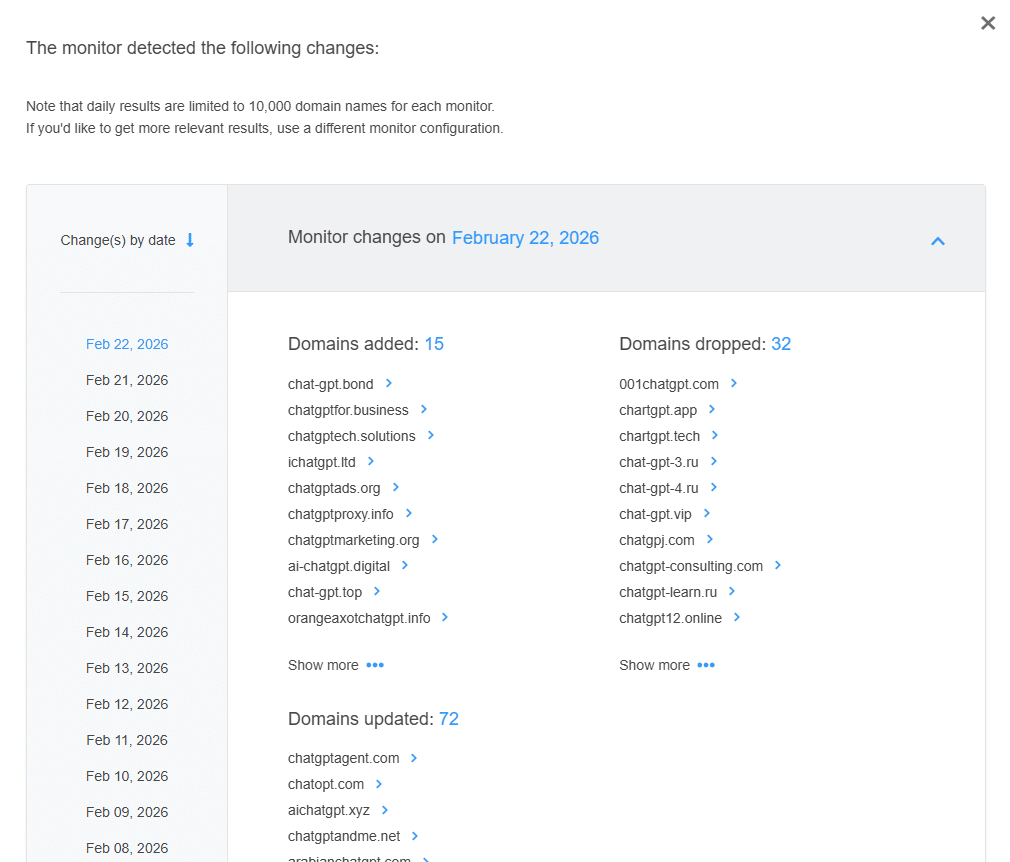The width and height of the screenshot is (1010, 862).
Task: Open details arrow for 001chatgpt.com
Action: click(x=734, y=383)
